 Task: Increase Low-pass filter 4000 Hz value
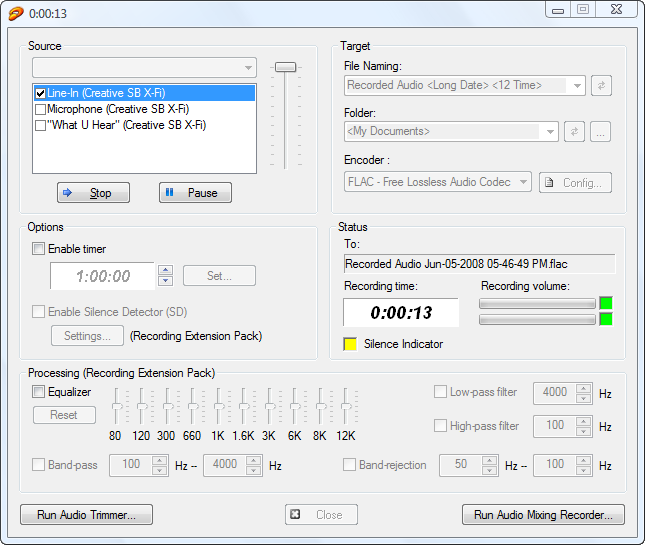(583, 388)
